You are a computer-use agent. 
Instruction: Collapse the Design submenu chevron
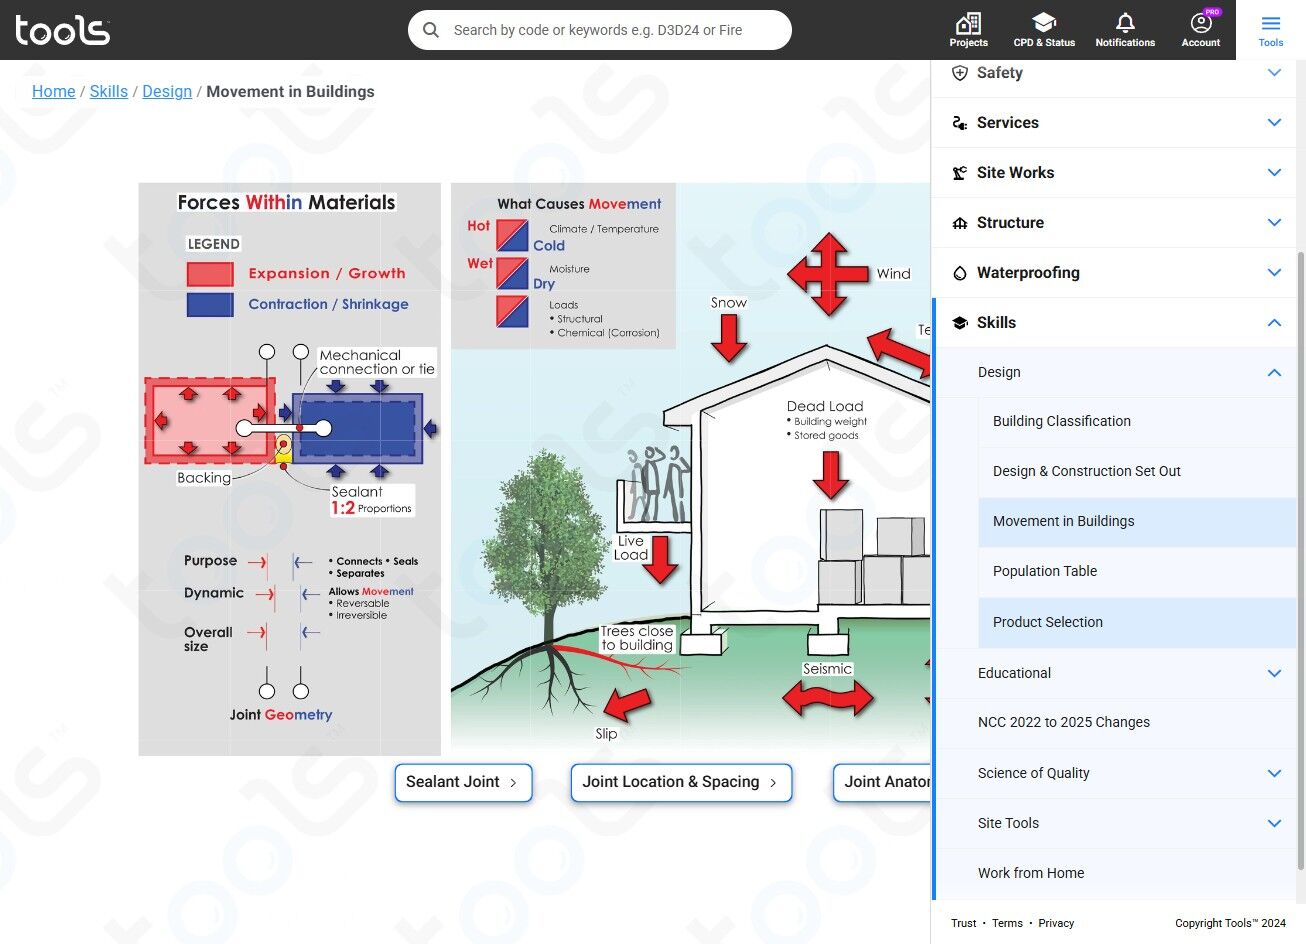[1274, 373]
